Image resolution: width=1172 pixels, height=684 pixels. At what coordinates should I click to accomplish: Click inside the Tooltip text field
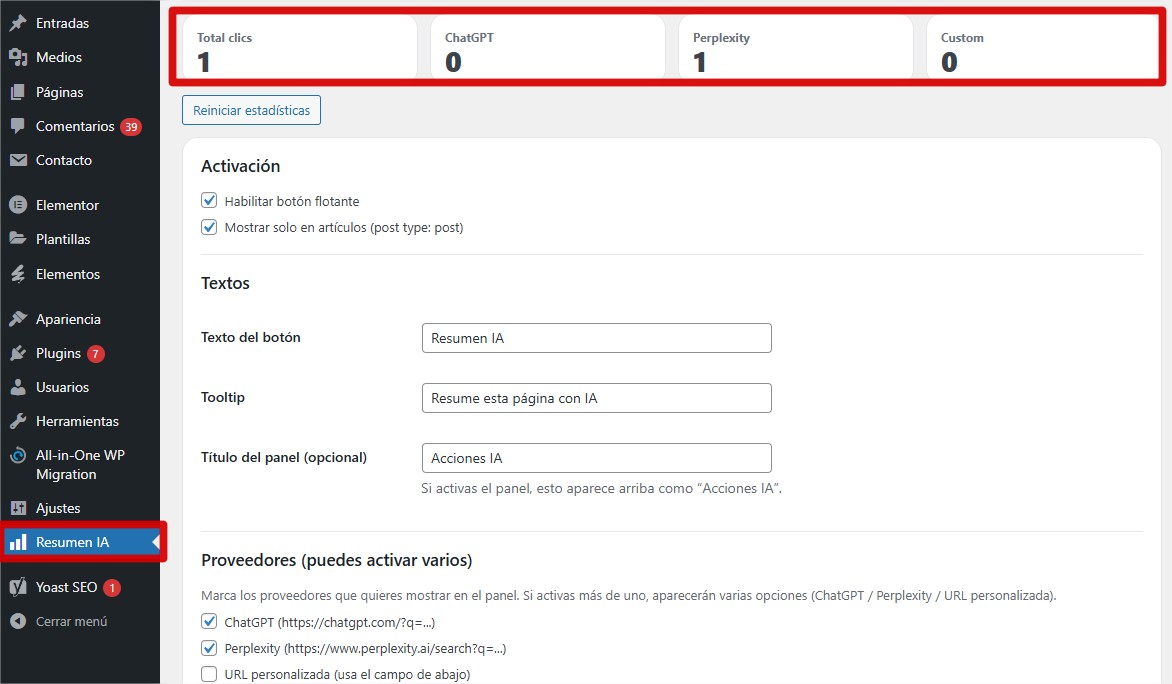click(596, 398)
